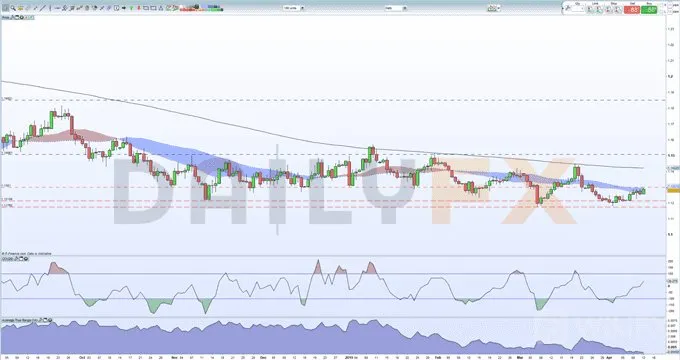Close the Average True Range panel

(50, 320)
